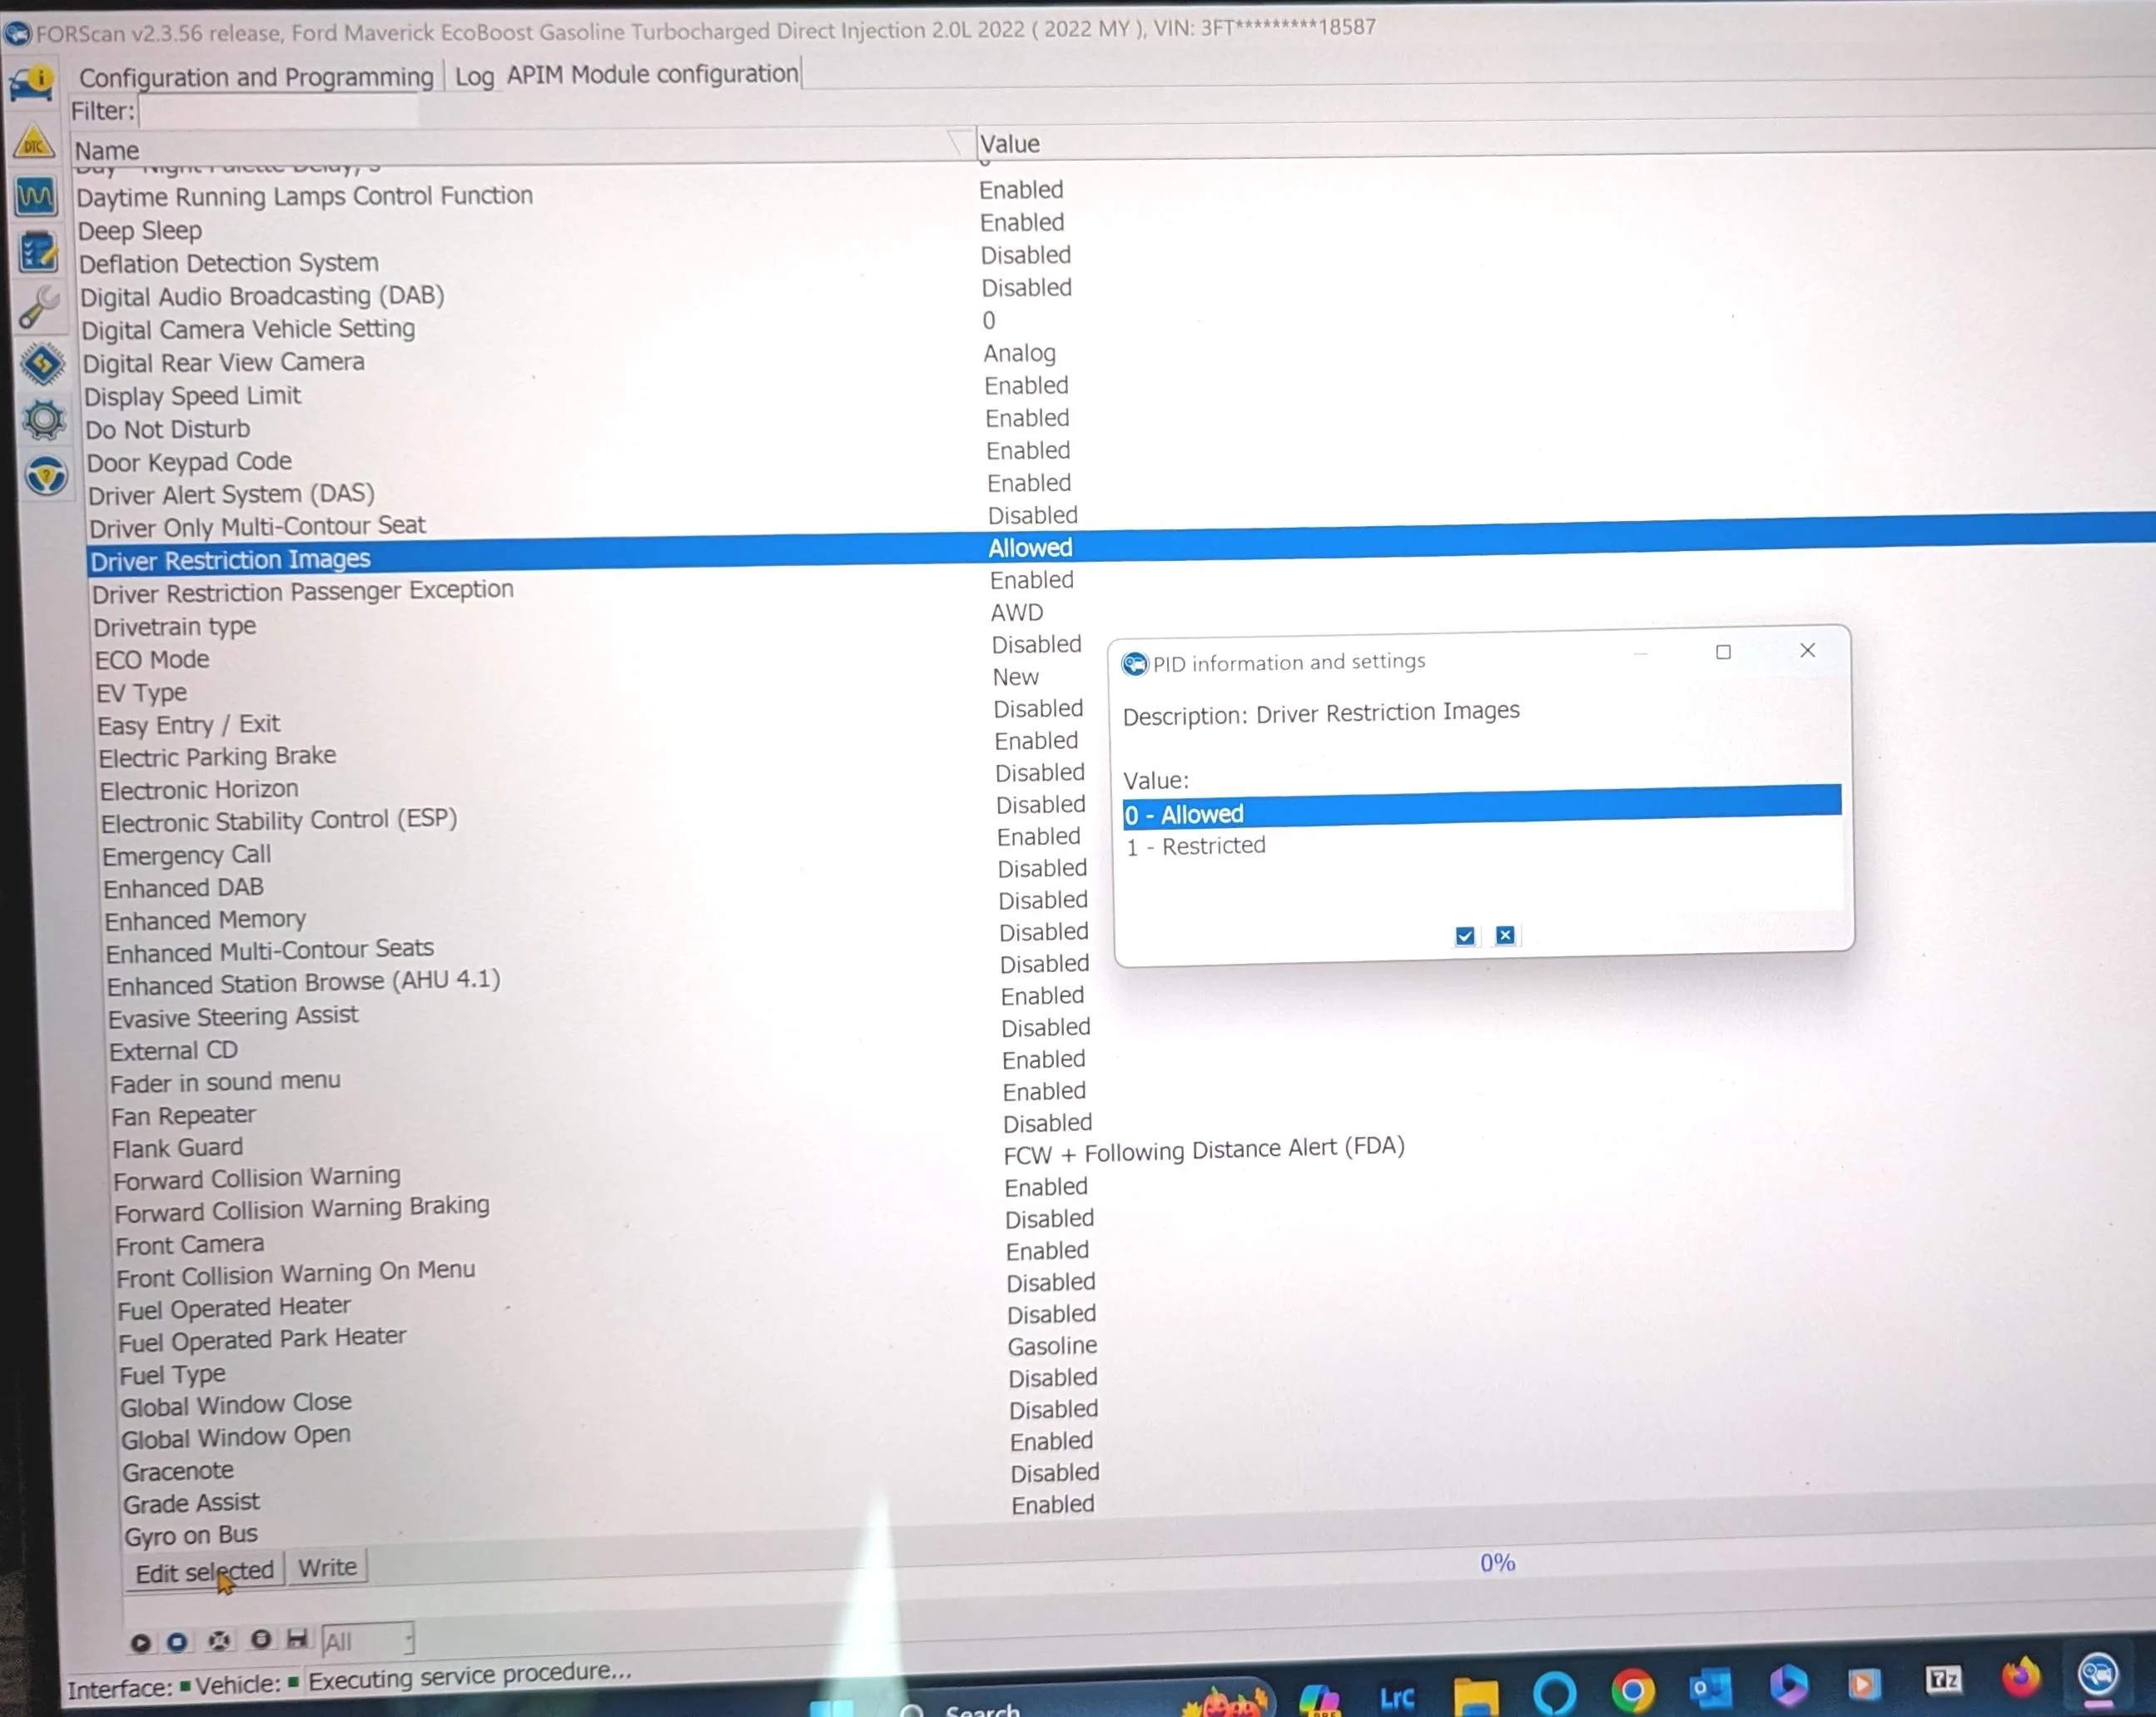This screenshot has height=1717, width=2156.
Task: Switch to the Log tab
Action: (x=474, y=76)
